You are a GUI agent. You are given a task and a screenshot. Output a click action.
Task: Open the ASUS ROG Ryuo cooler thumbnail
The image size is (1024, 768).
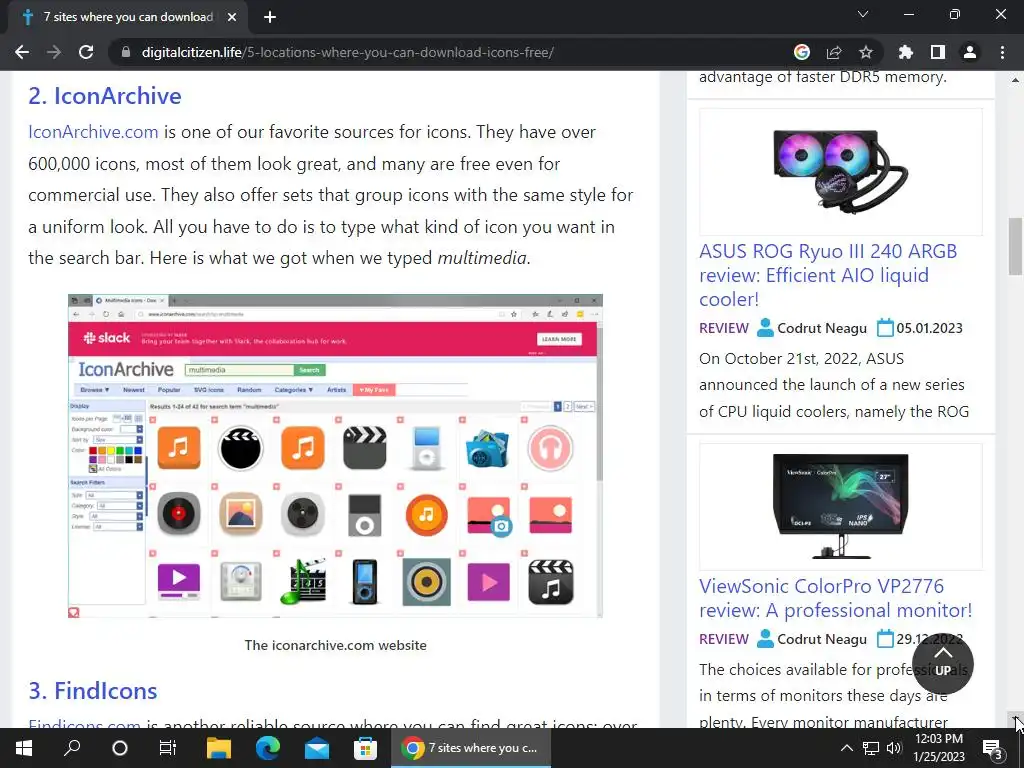coord(840,172)
